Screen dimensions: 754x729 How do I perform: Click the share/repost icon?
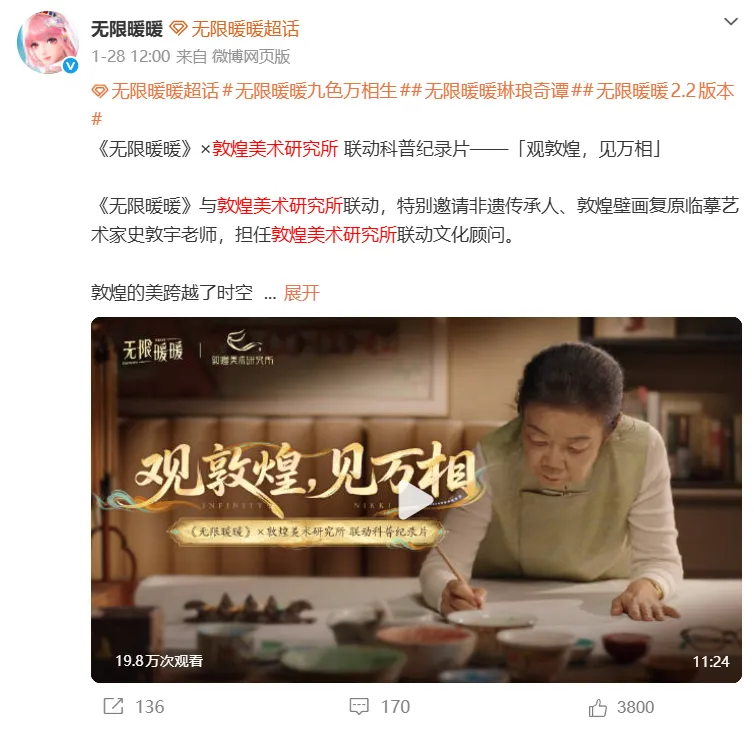coord(113,706)
